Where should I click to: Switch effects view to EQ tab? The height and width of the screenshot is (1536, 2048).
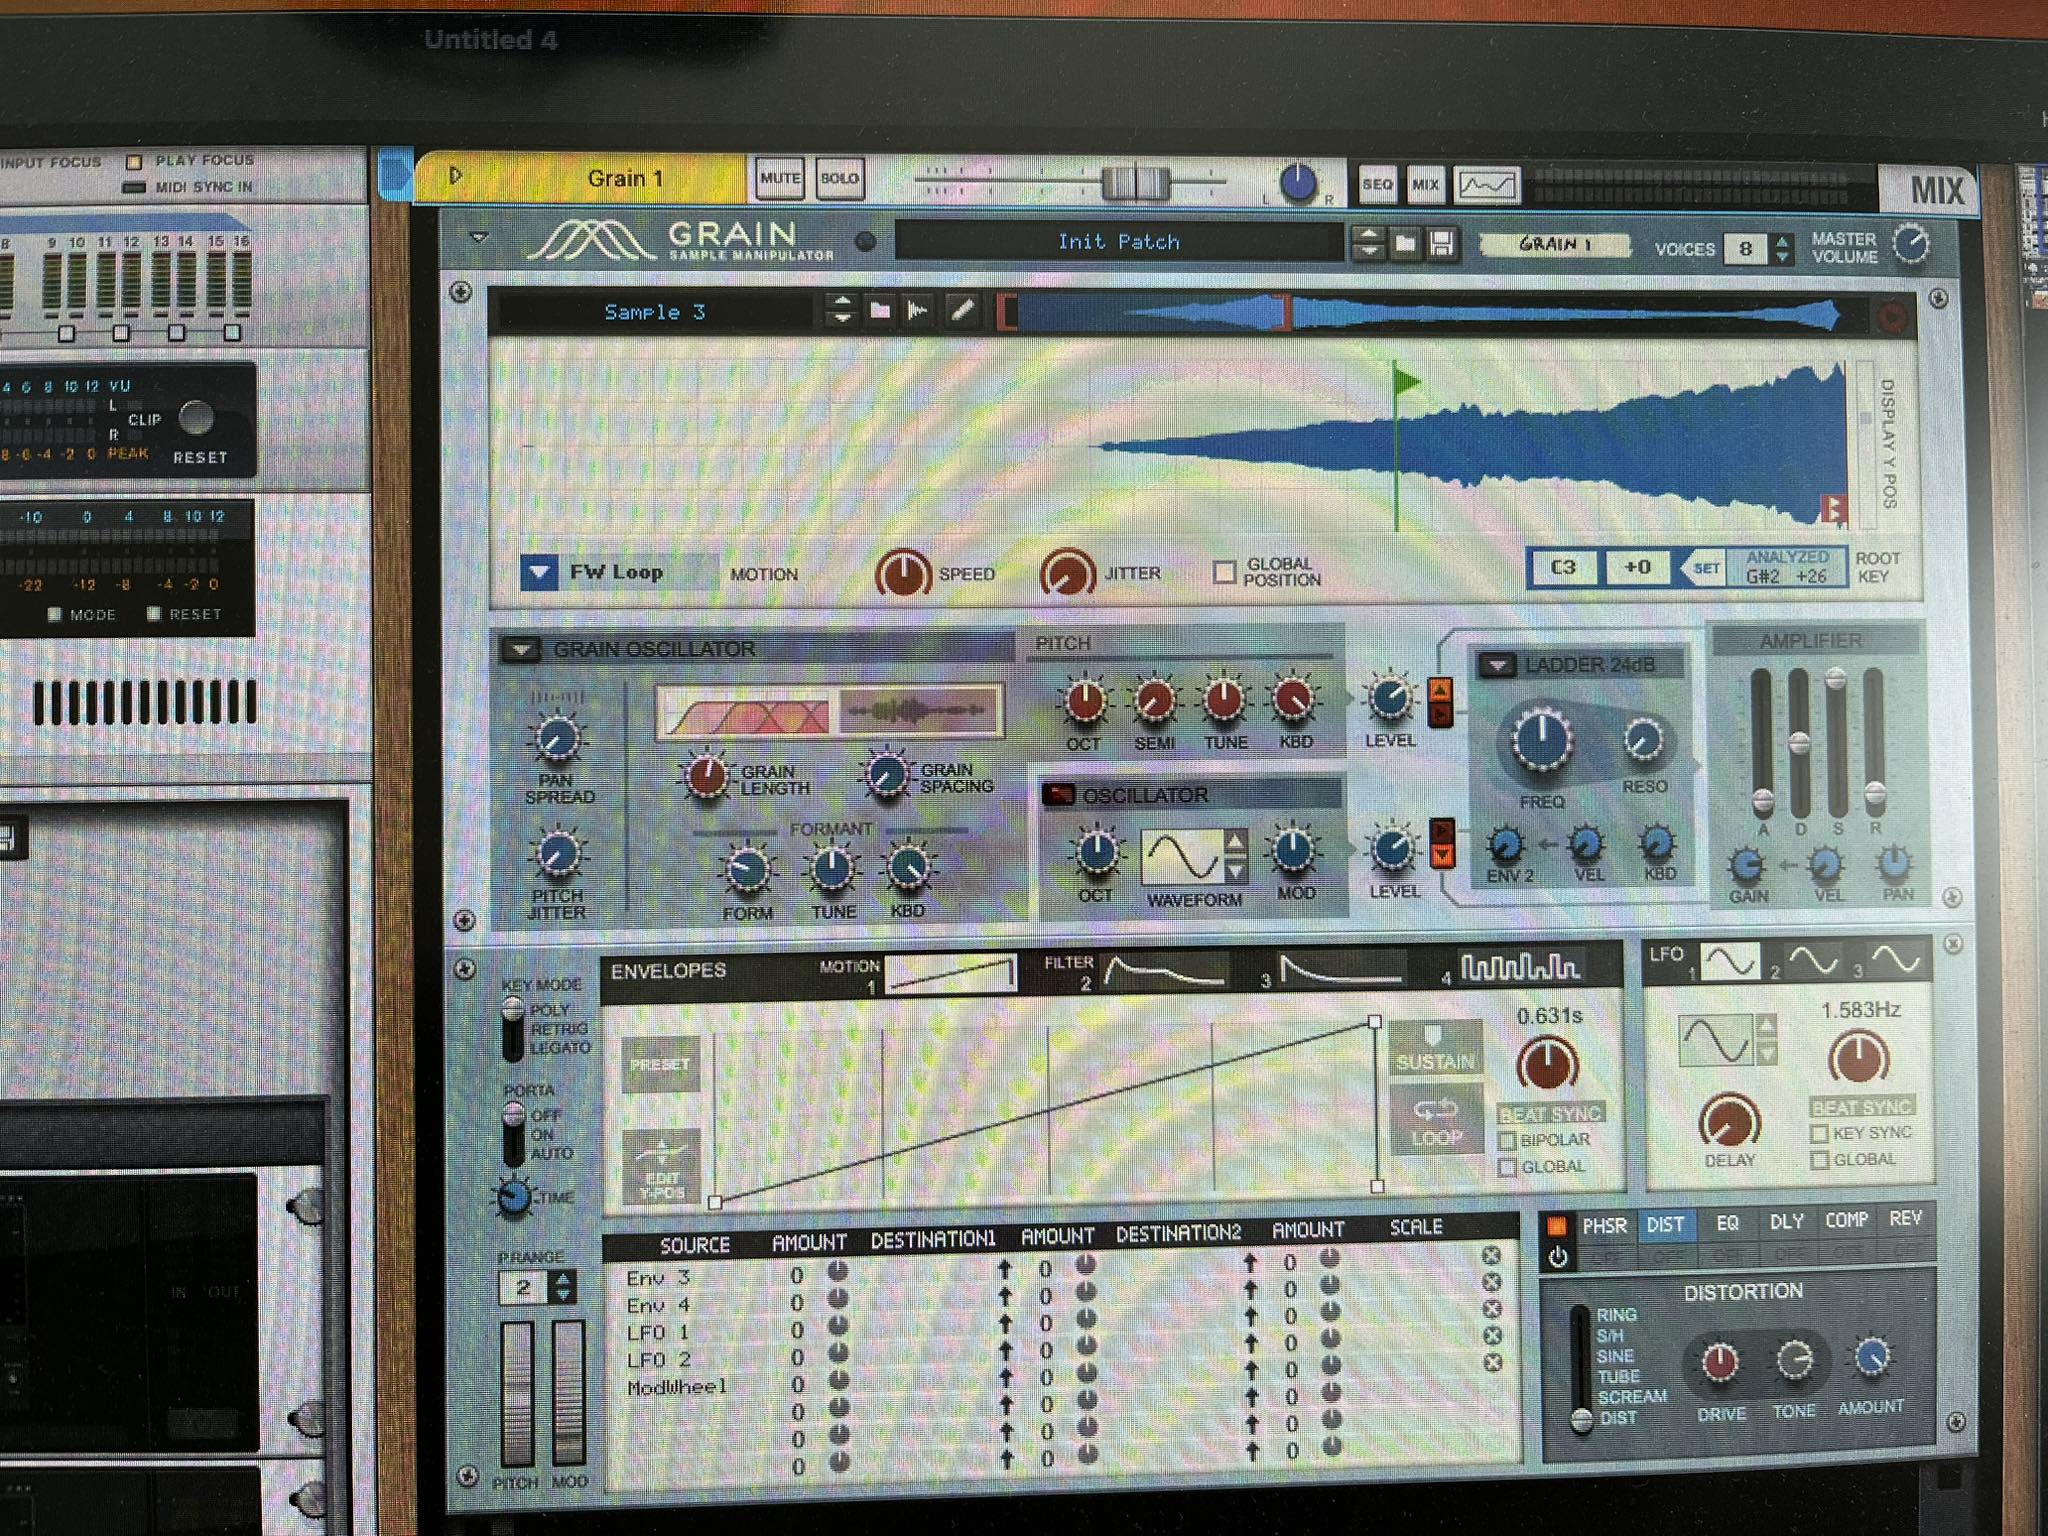[1727, 1223]
